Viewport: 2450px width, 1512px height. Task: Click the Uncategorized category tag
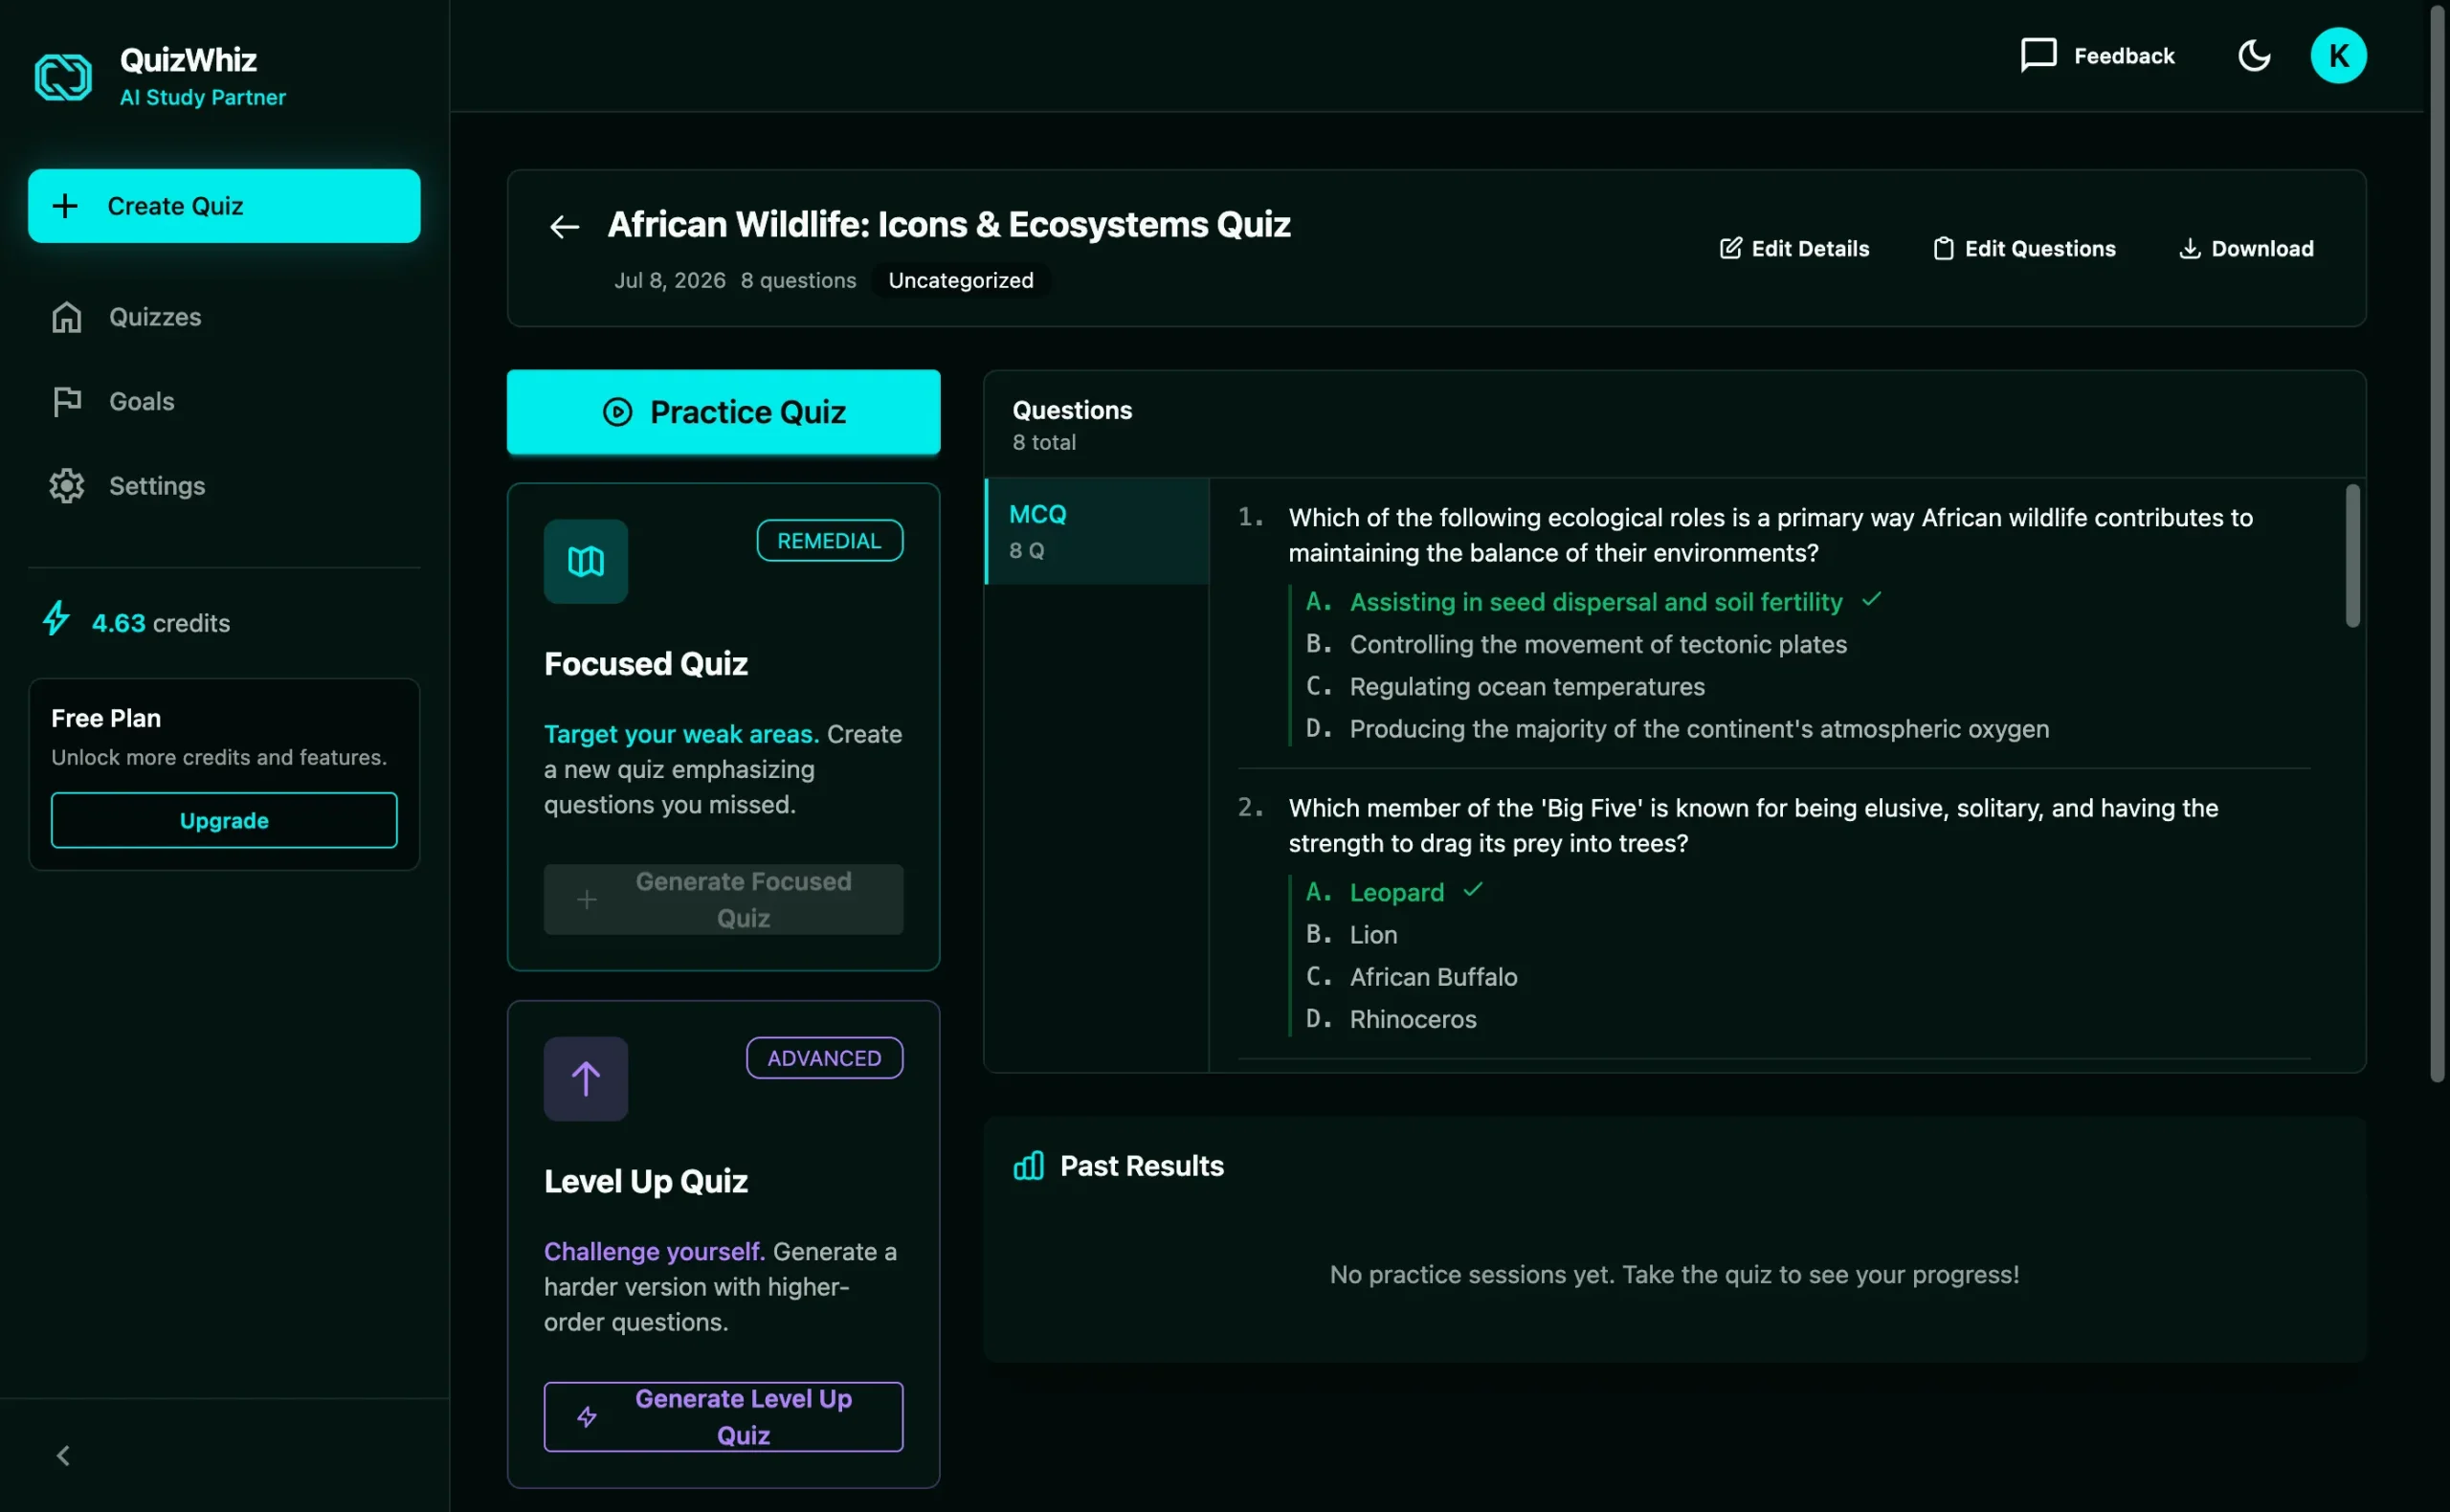960,280
